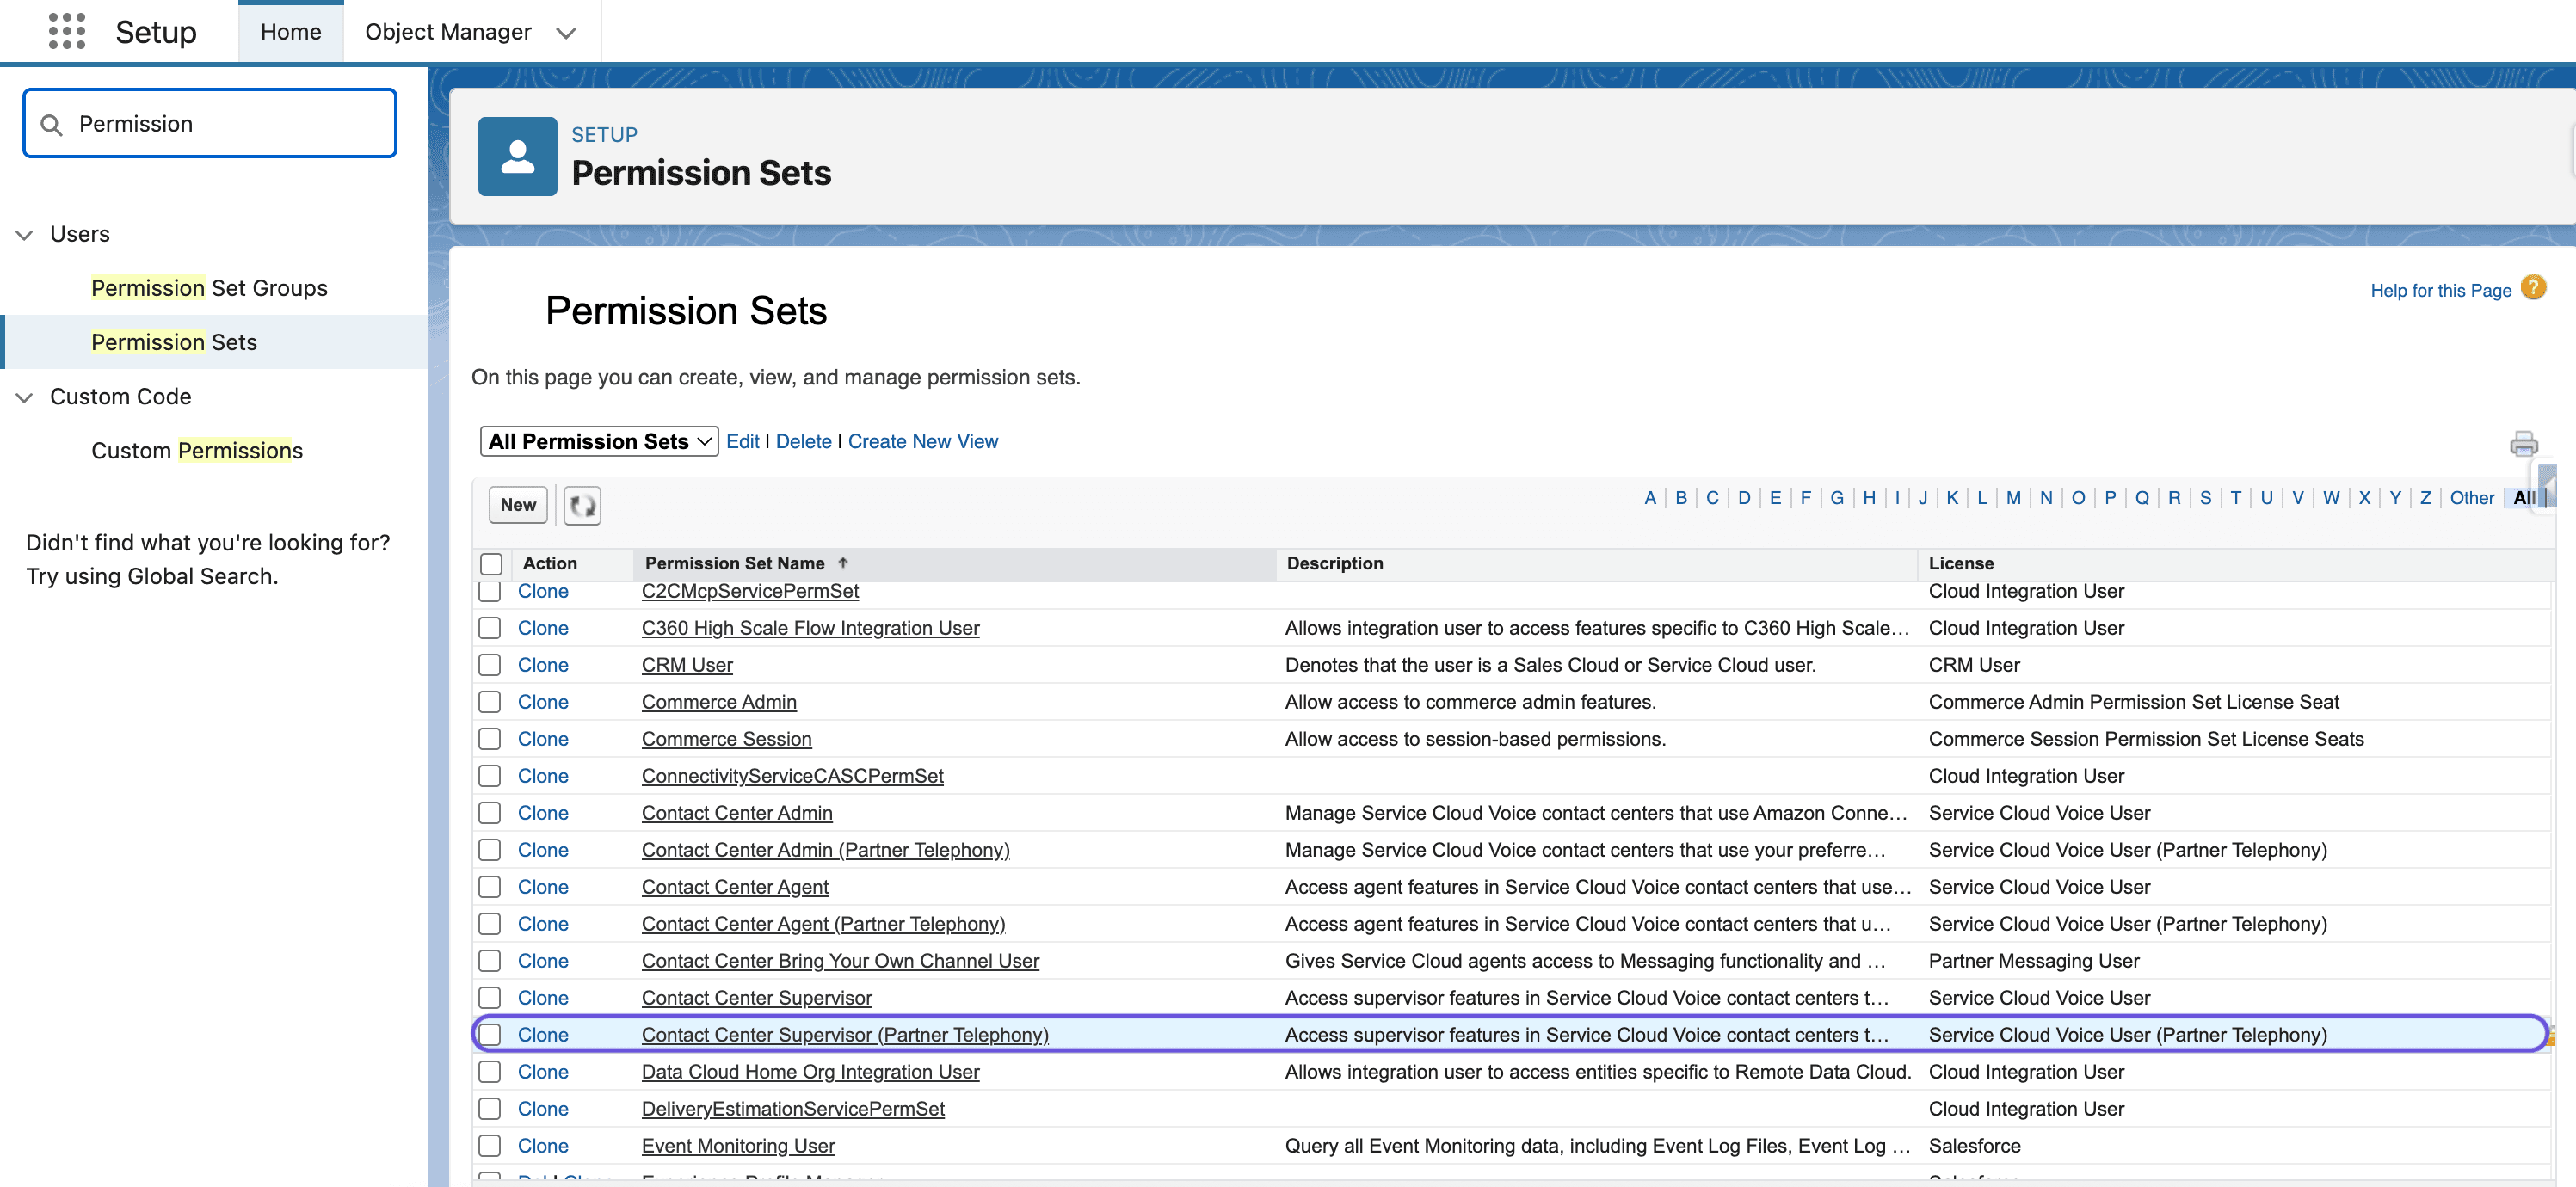The image size is (2576, 1187).
Task: Refresh the permission set list with the reload icon
Action: pos(582,505)
